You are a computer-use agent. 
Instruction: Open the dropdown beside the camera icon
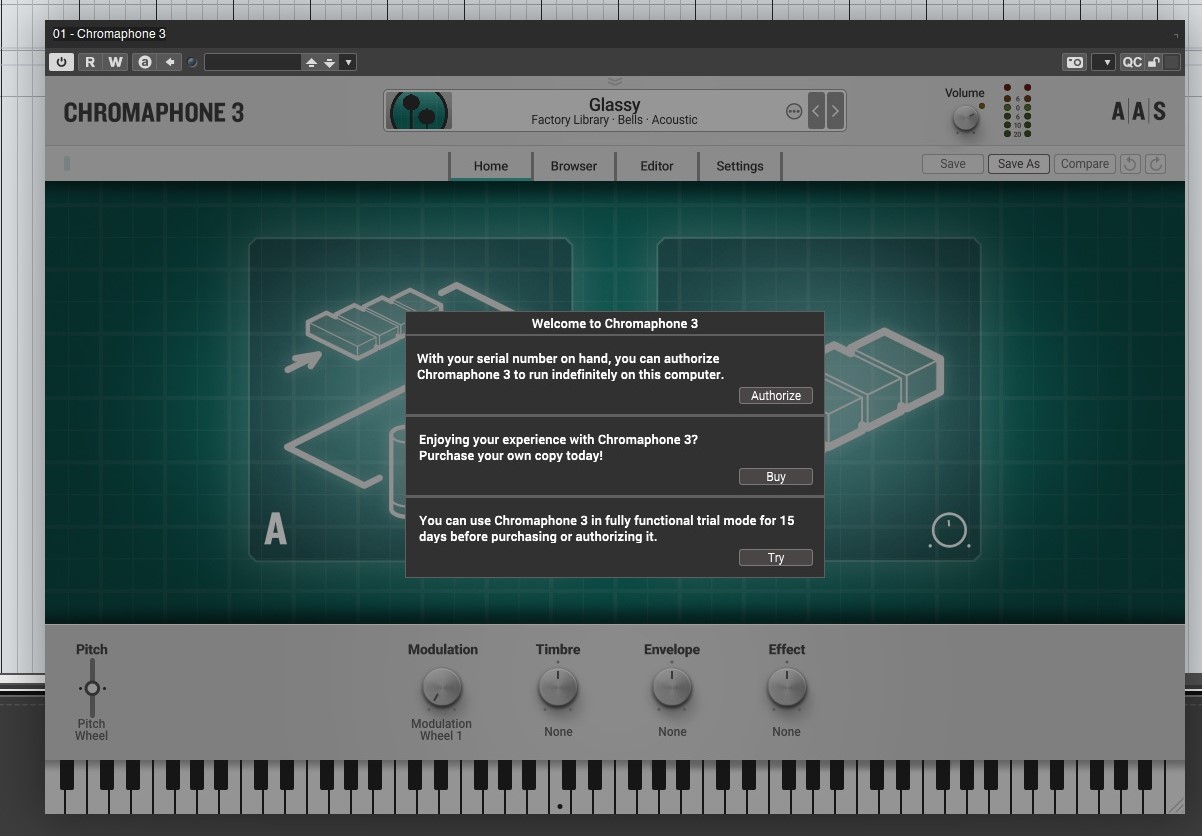click(x=1103, y=62)
